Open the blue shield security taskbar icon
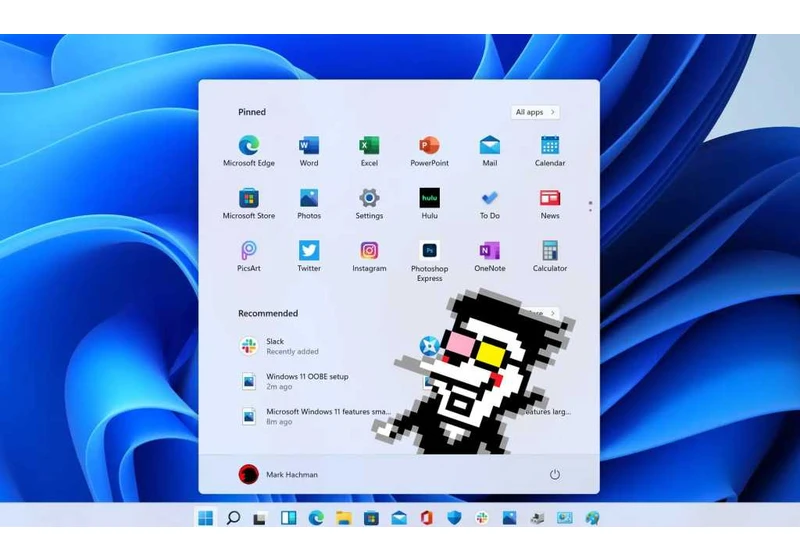This screenshot has height=560, width=800. [x=454, y=518]
